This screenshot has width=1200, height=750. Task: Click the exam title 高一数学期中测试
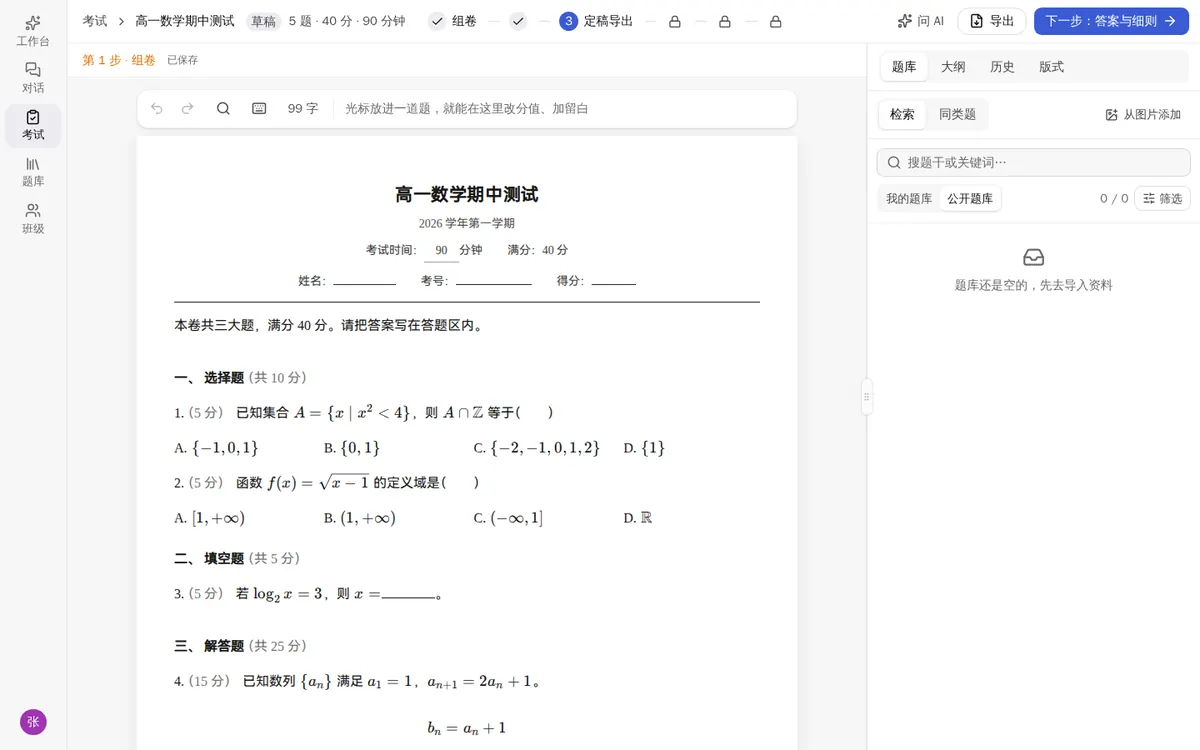[467, 194]
